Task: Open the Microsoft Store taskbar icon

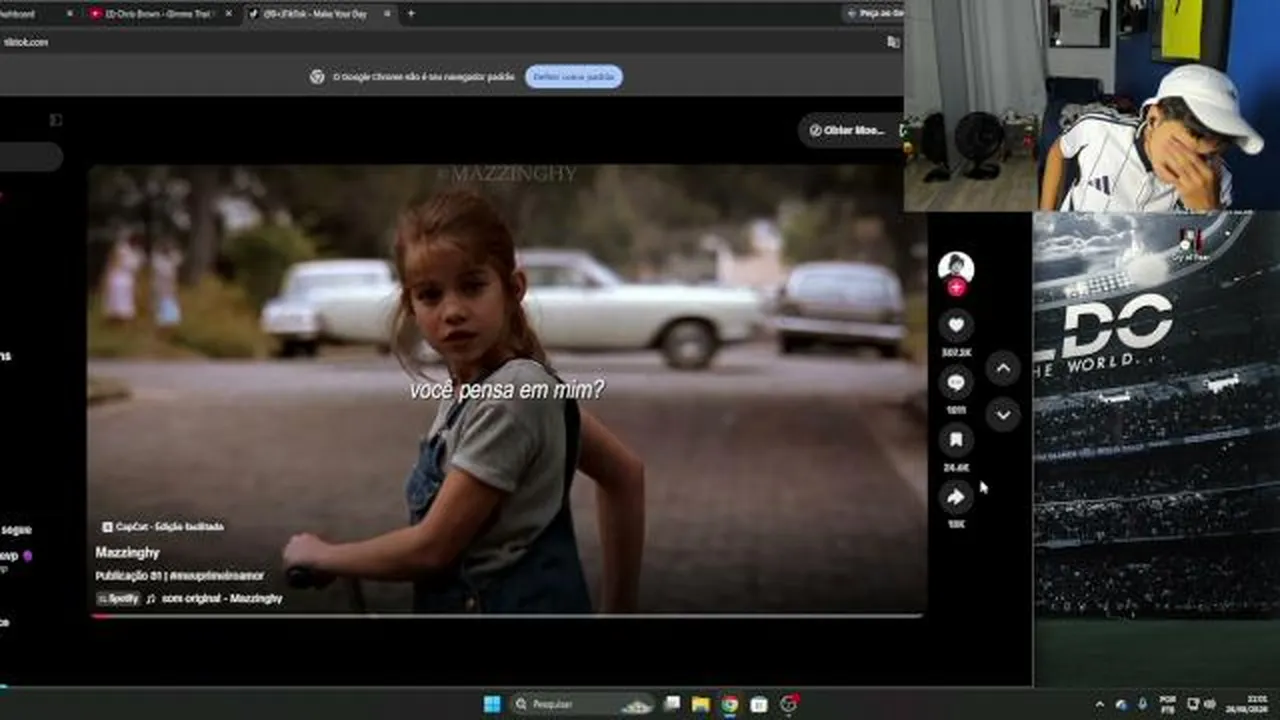Action: [759, 704]
